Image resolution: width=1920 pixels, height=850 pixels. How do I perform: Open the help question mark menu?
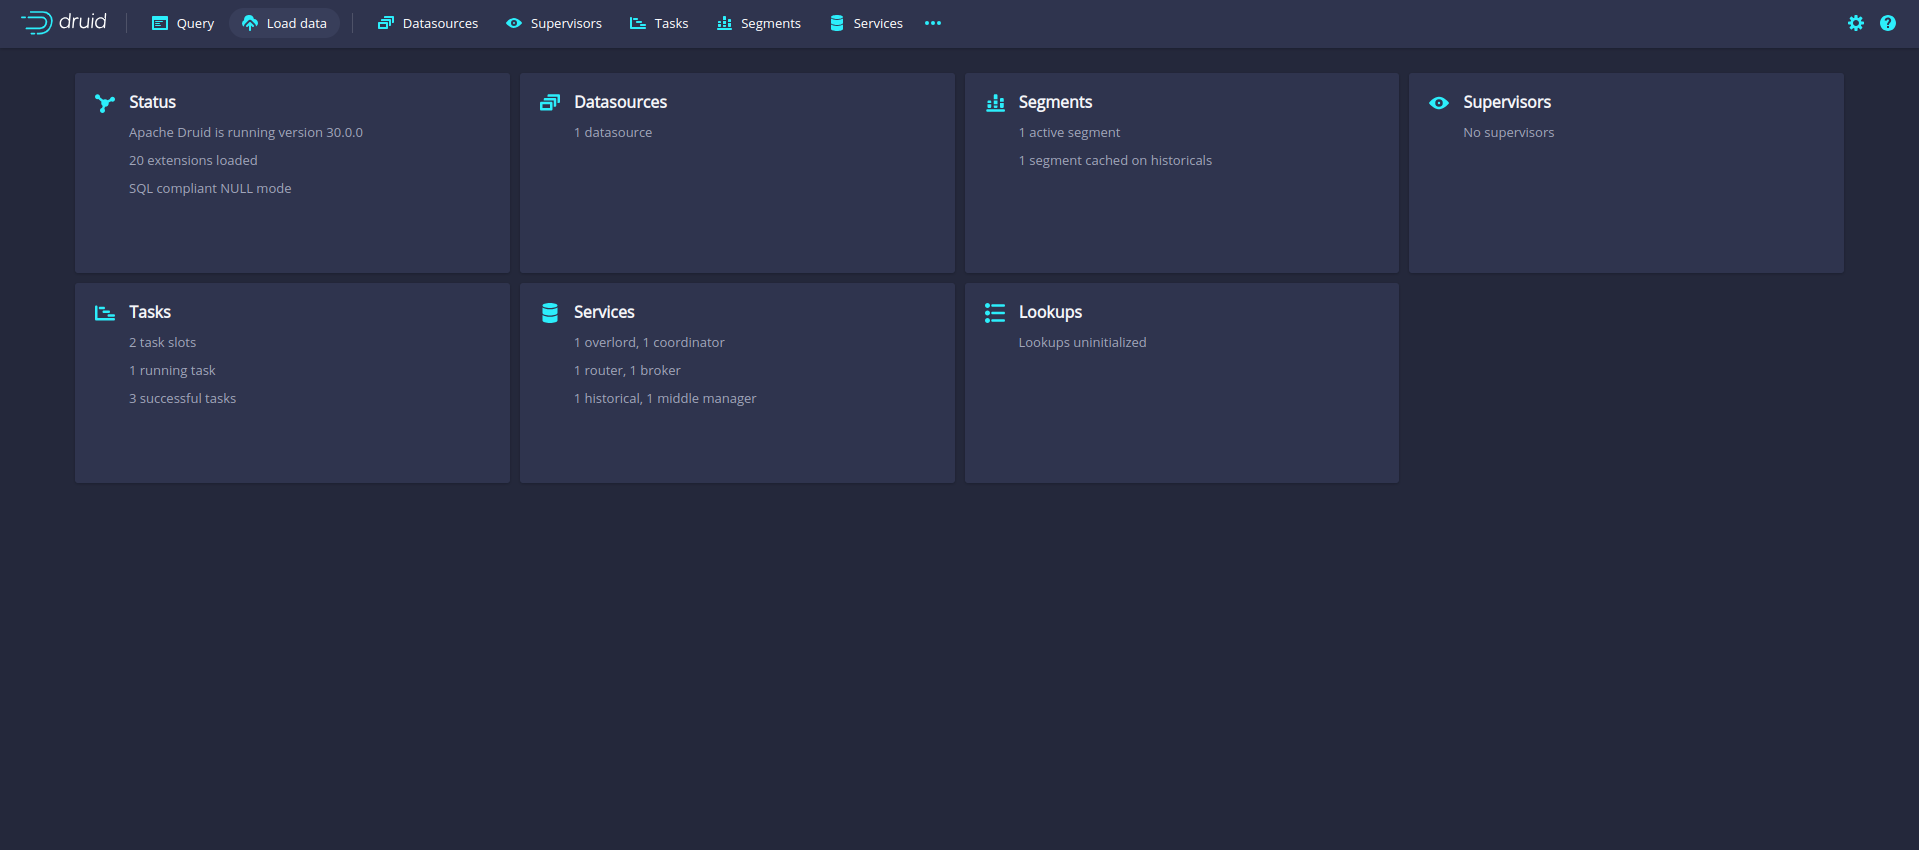pyautogui.click(x=1887, y=23)
